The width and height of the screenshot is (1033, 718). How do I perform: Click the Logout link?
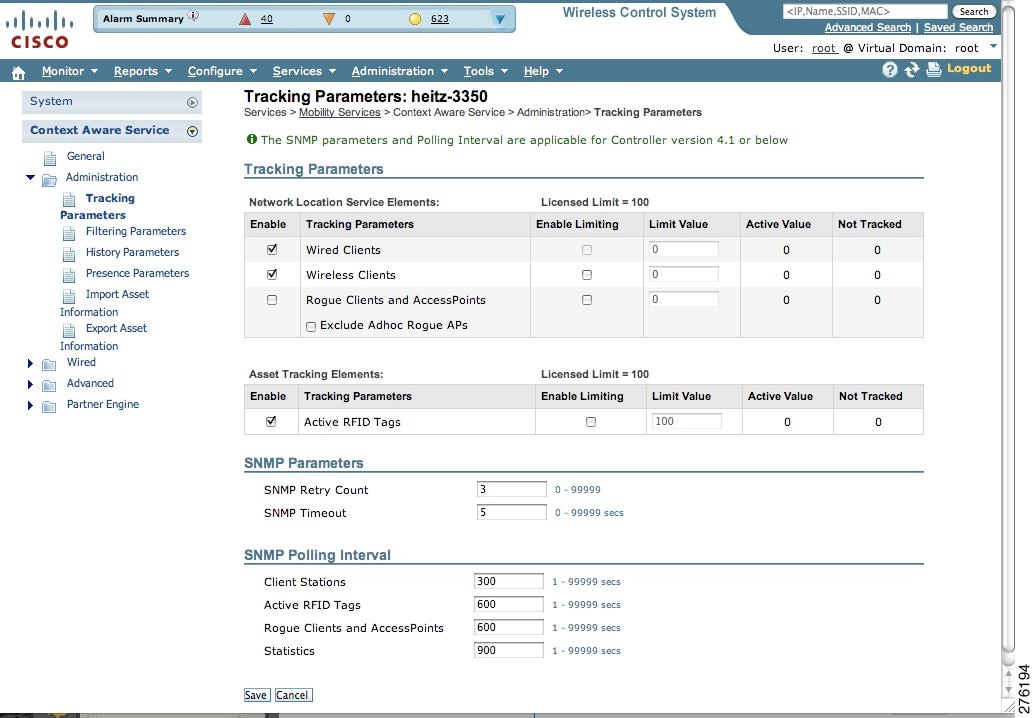[x=968, y=69]
